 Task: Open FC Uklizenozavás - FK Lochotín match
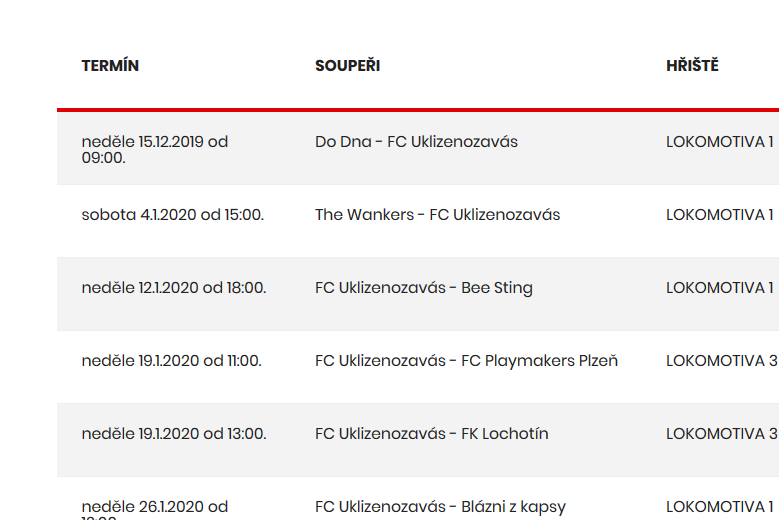click(x=432, y=434)
